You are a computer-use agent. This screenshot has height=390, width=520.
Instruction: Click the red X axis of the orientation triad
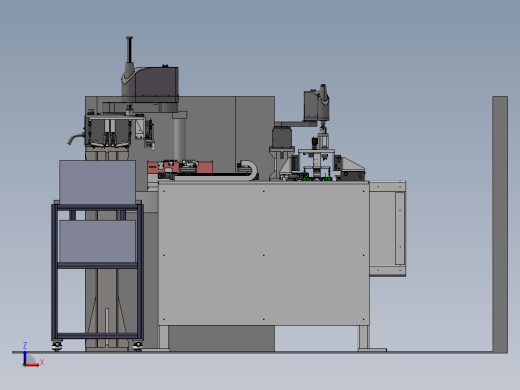[32, 365]
